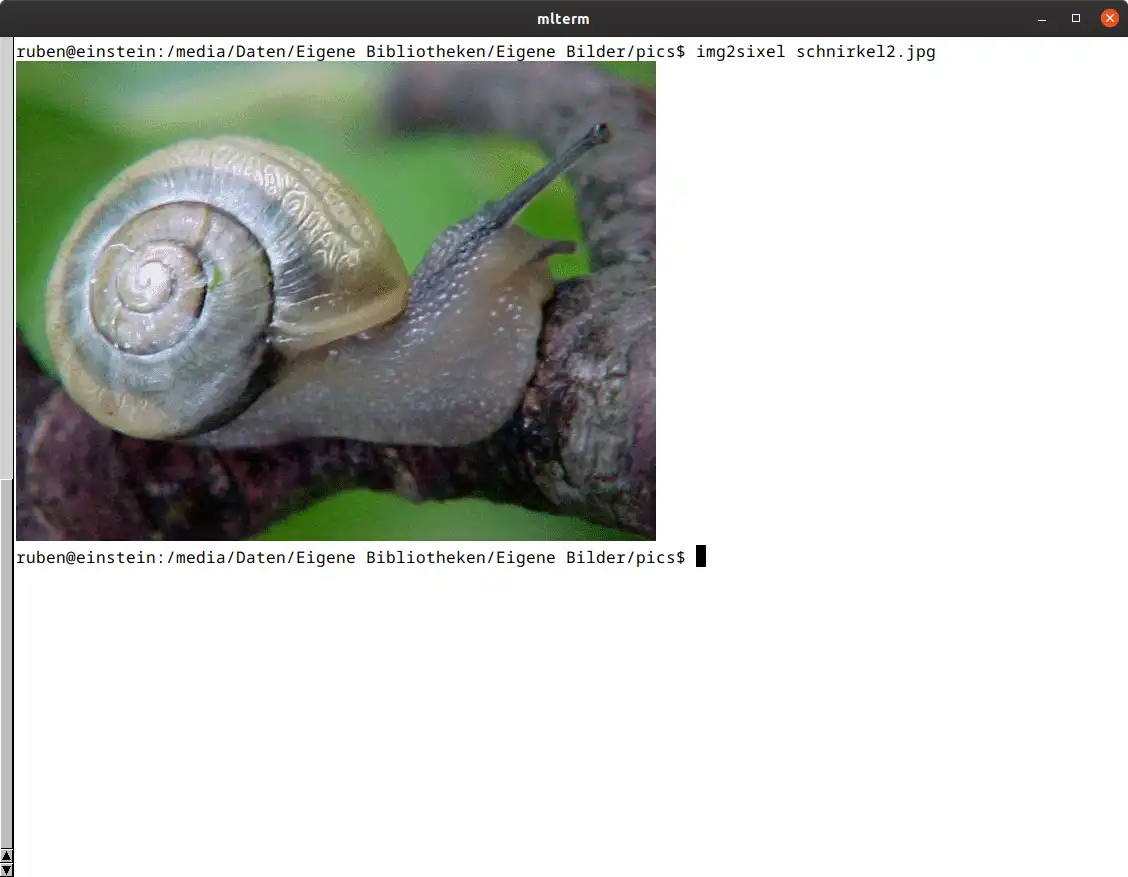Click the scroll-up arrow of the terminal scrollbar
Screen dimensions: 1128x877
click(x=6, y=855)
